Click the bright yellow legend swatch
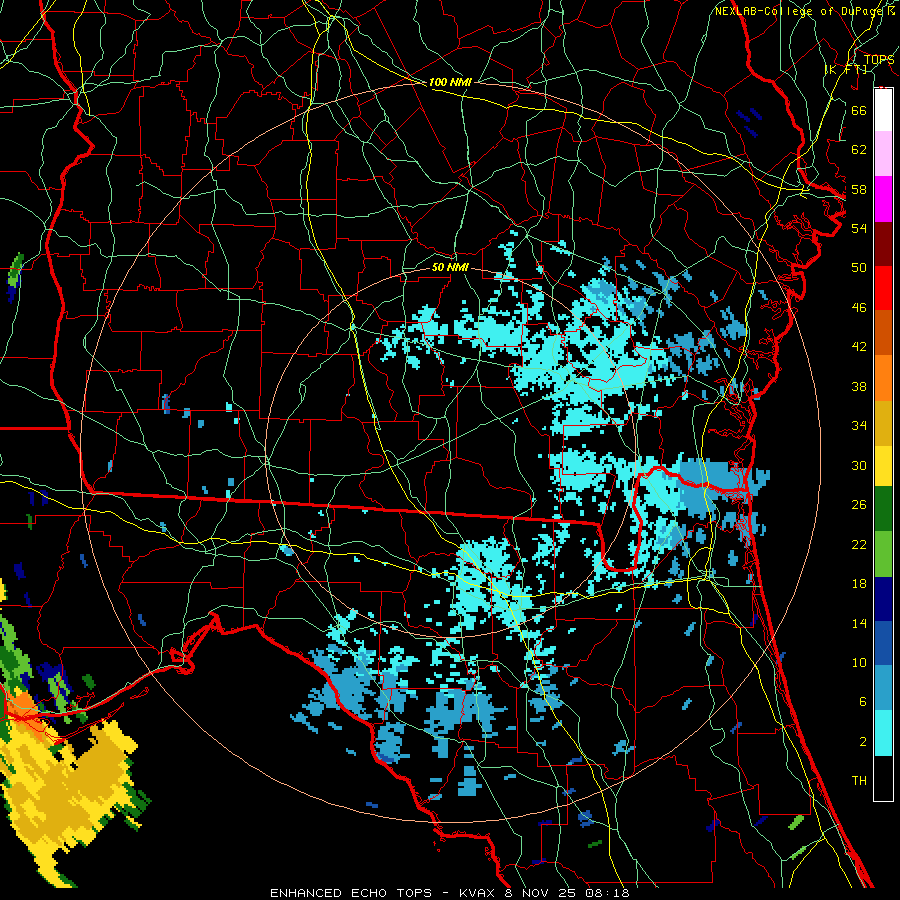 (x=883, y=465)
